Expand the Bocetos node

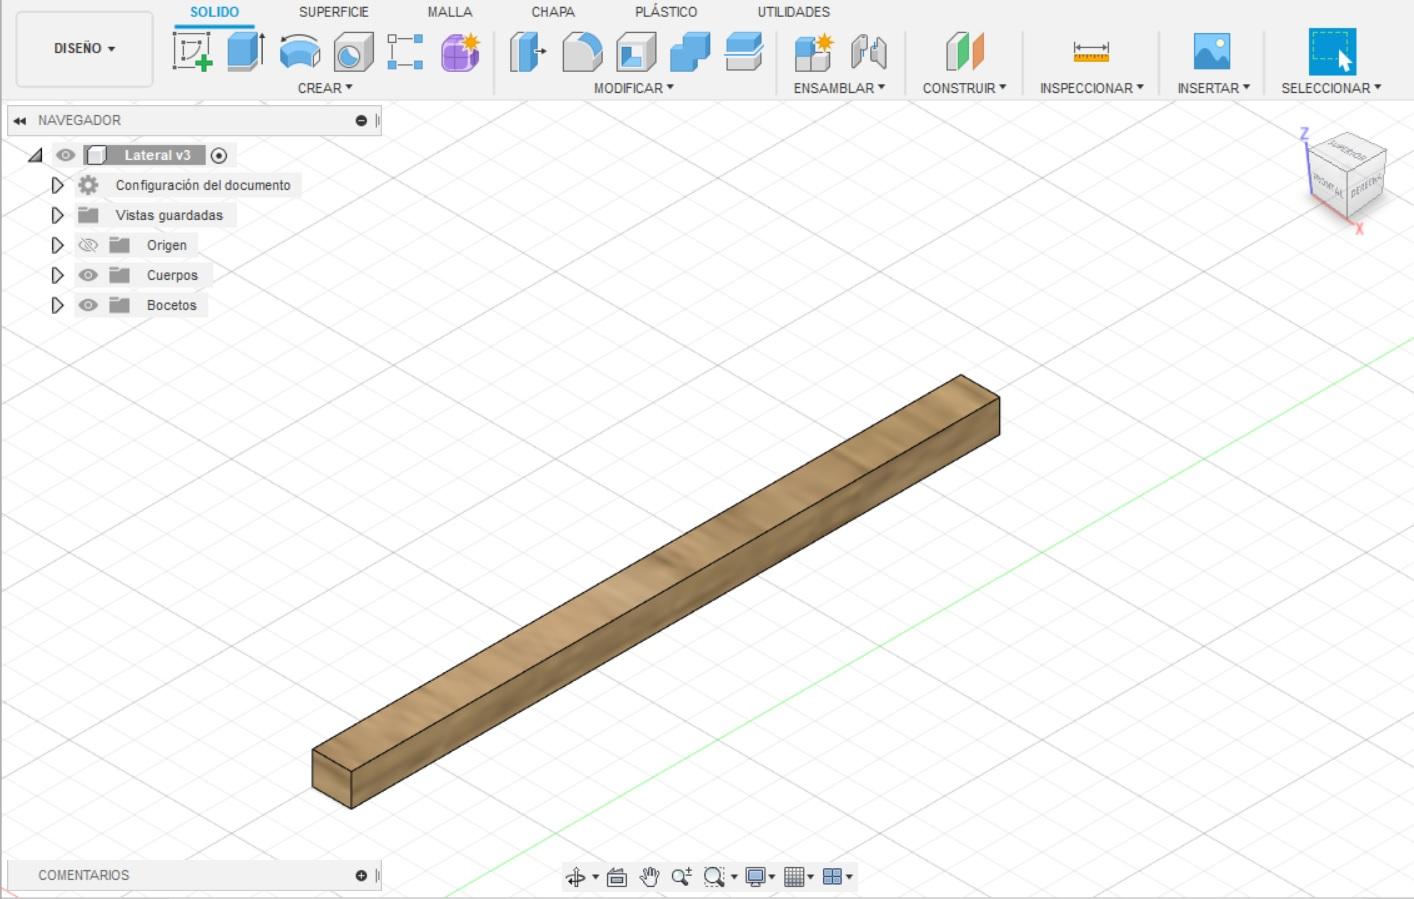click(x=57, y=305)
